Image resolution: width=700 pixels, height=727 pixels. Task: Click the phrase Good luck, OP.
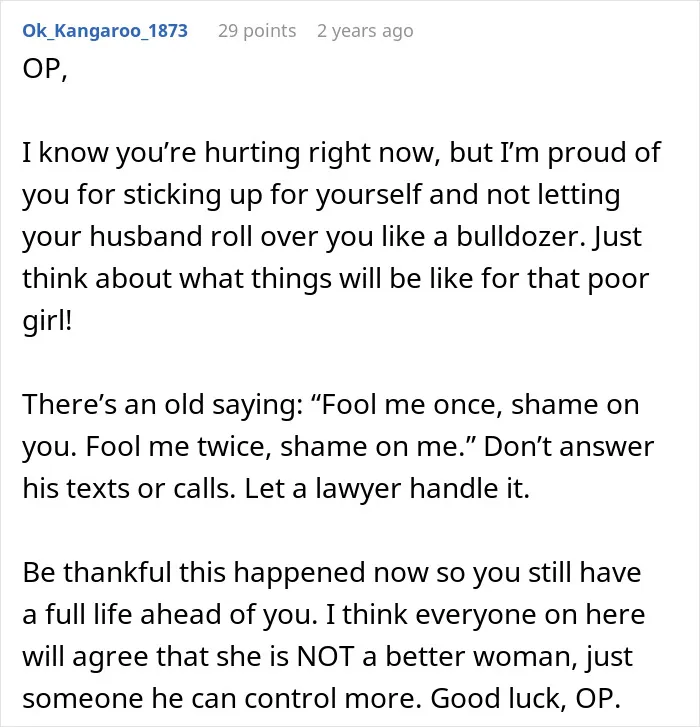[526, 698]
